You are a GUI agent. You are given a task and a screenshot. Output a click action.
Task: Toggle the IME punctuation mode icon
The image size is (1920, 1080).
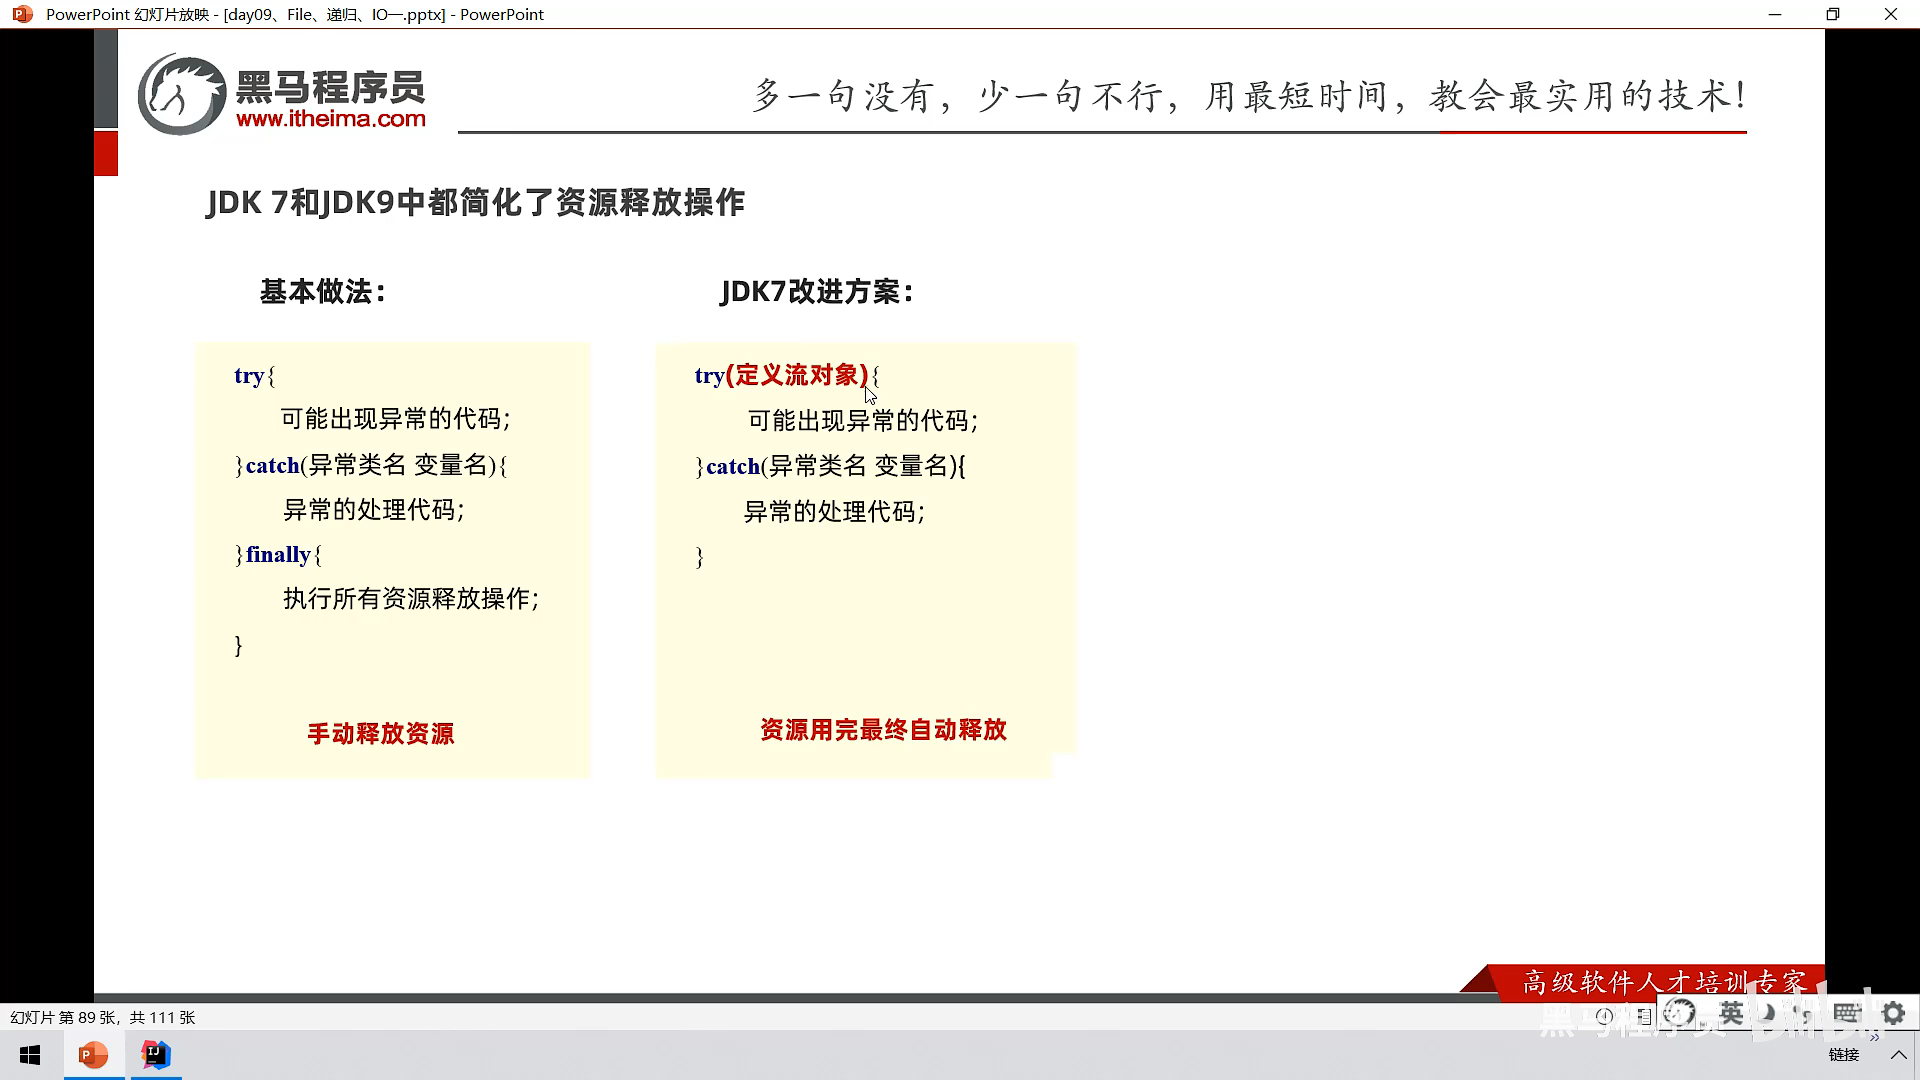click(1803, 1013)
